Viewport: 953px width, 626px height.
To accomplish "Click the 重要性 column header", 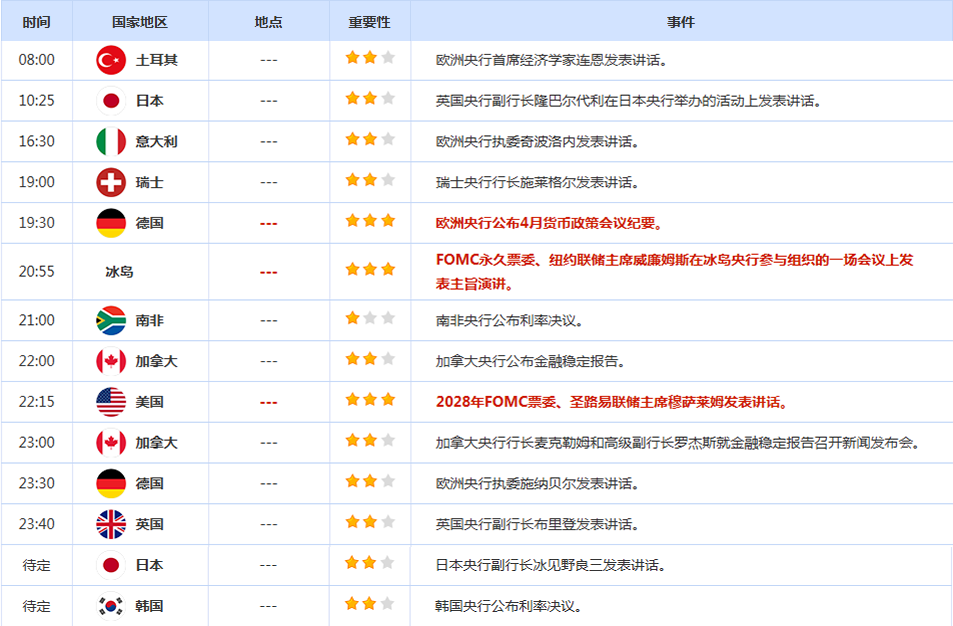I will coord(370,22).
